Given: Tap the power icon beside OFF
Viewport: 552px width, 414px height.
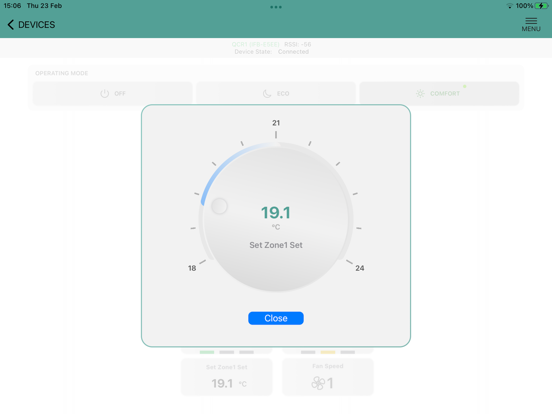Looking at the screenshot, I should 105,94.
